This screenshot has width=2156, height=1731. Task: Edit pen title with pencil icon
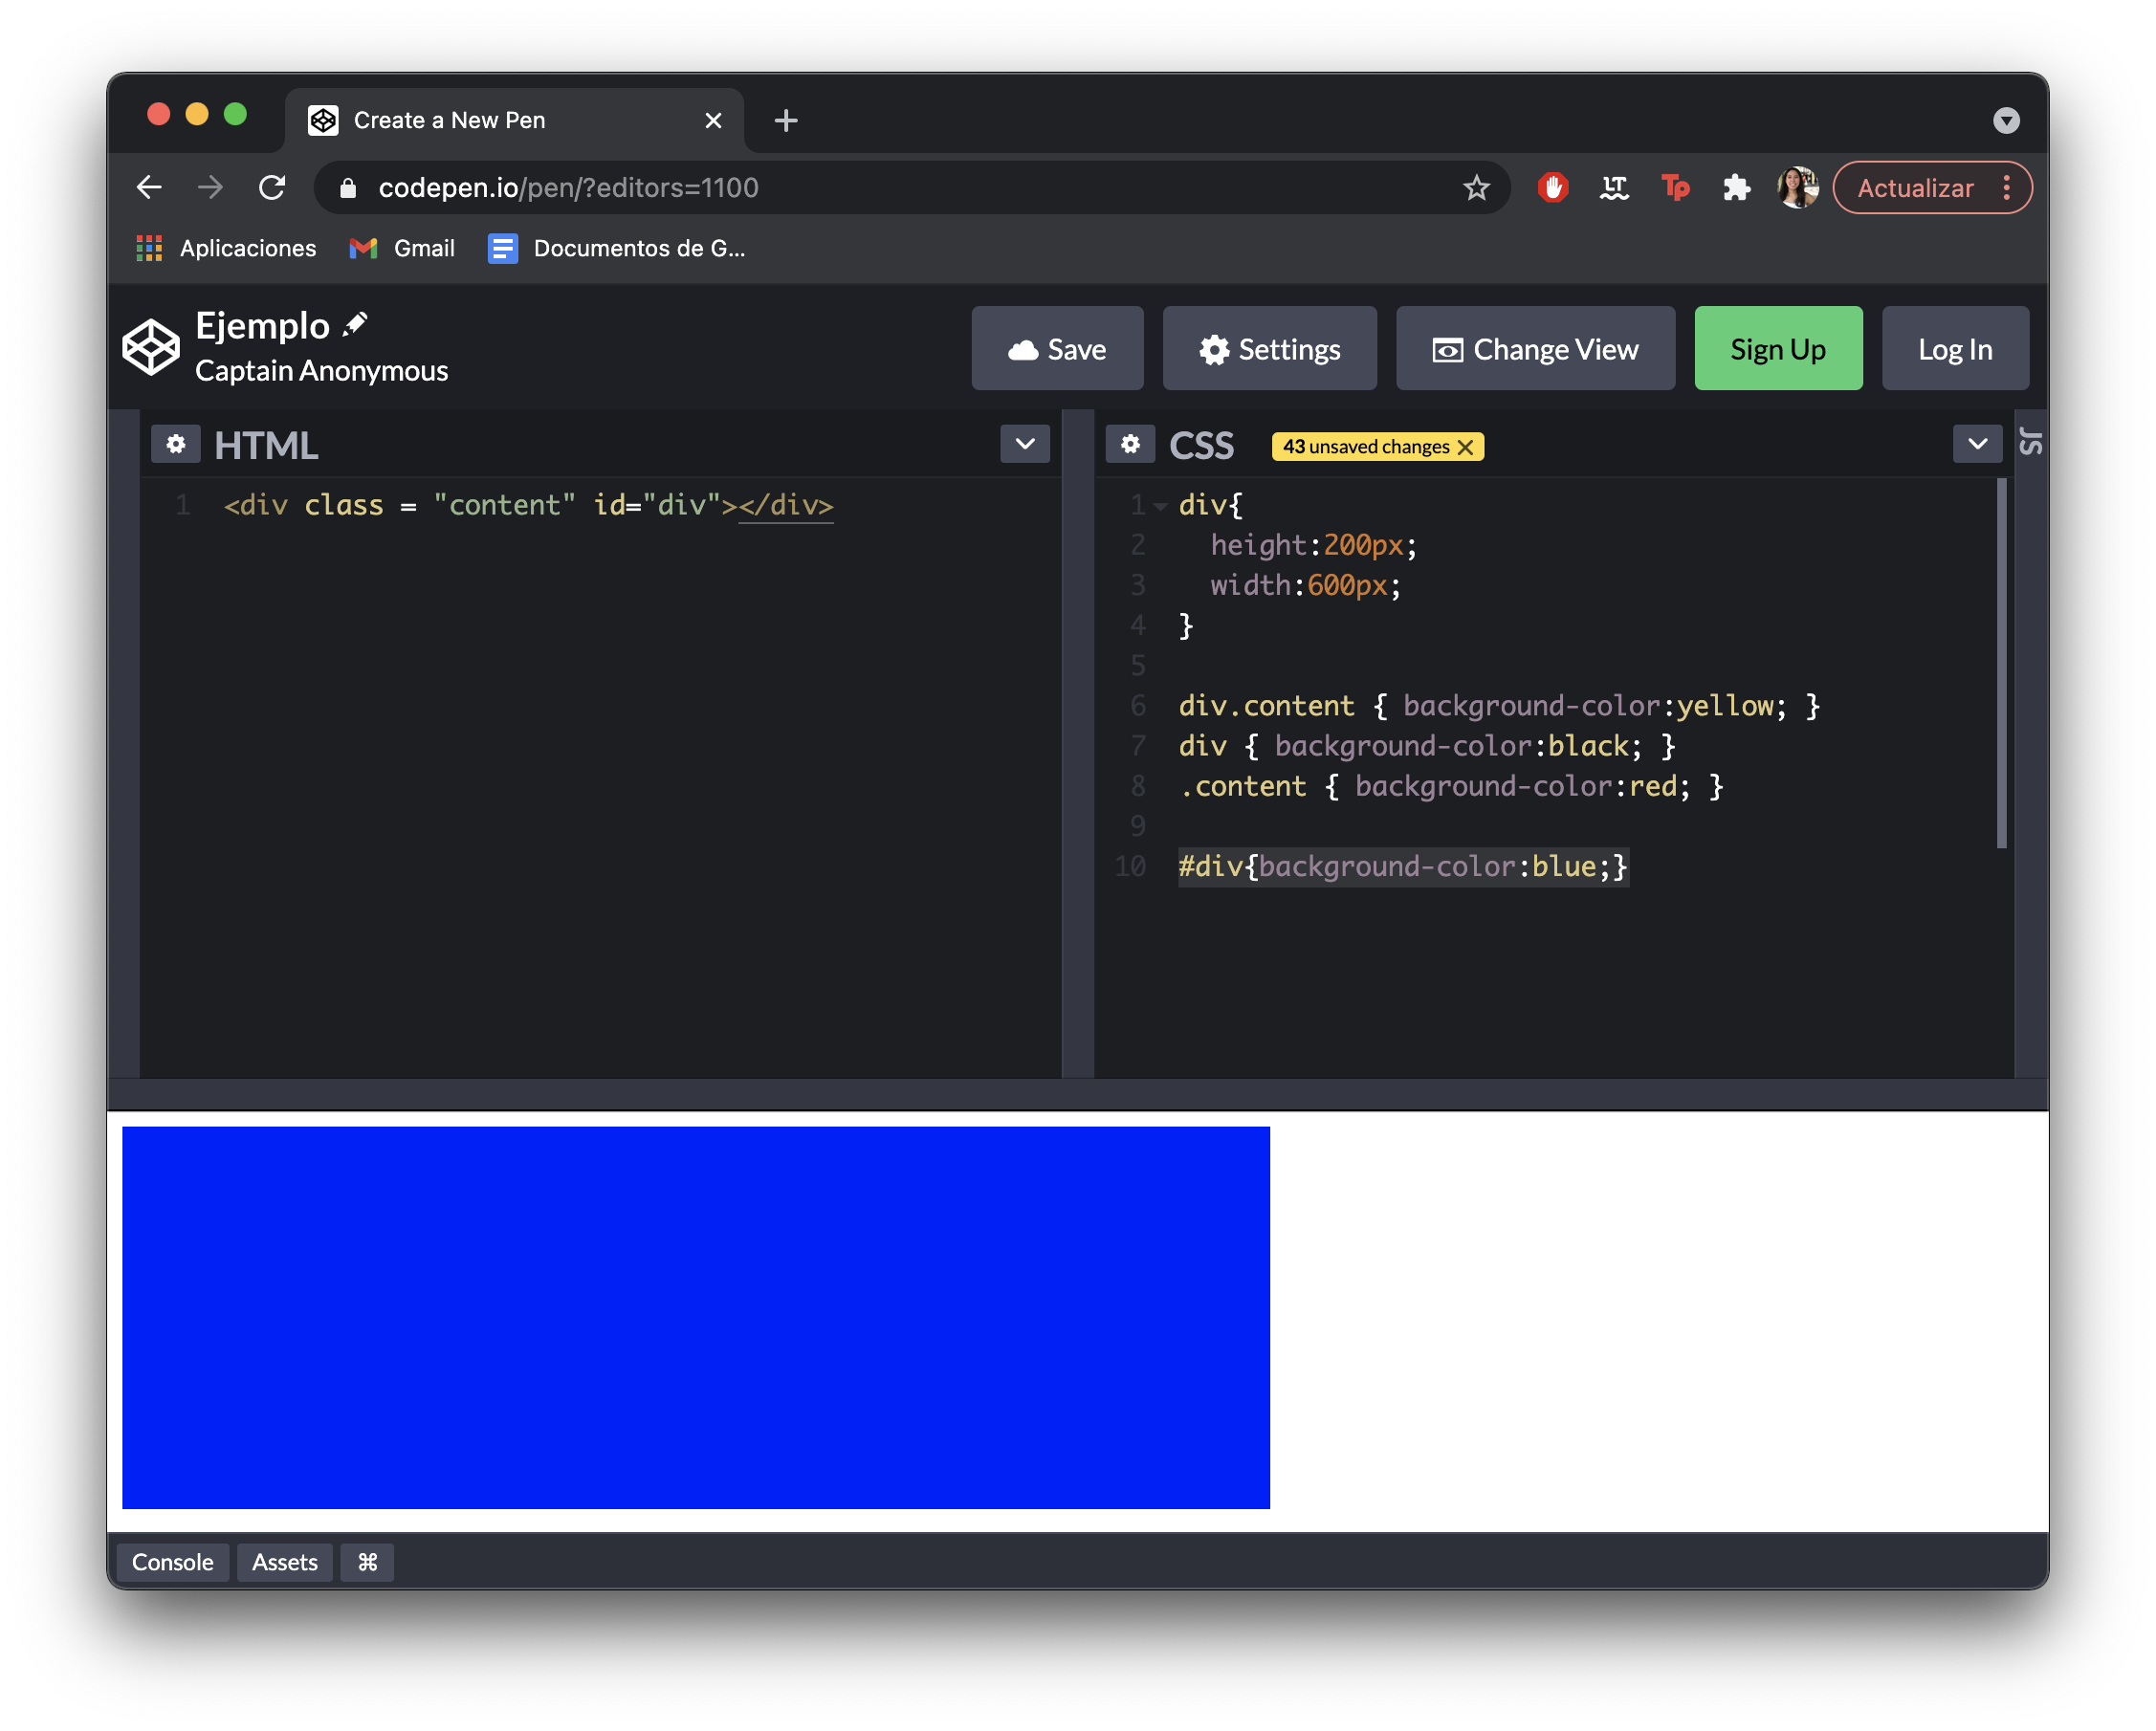point(355,324)
